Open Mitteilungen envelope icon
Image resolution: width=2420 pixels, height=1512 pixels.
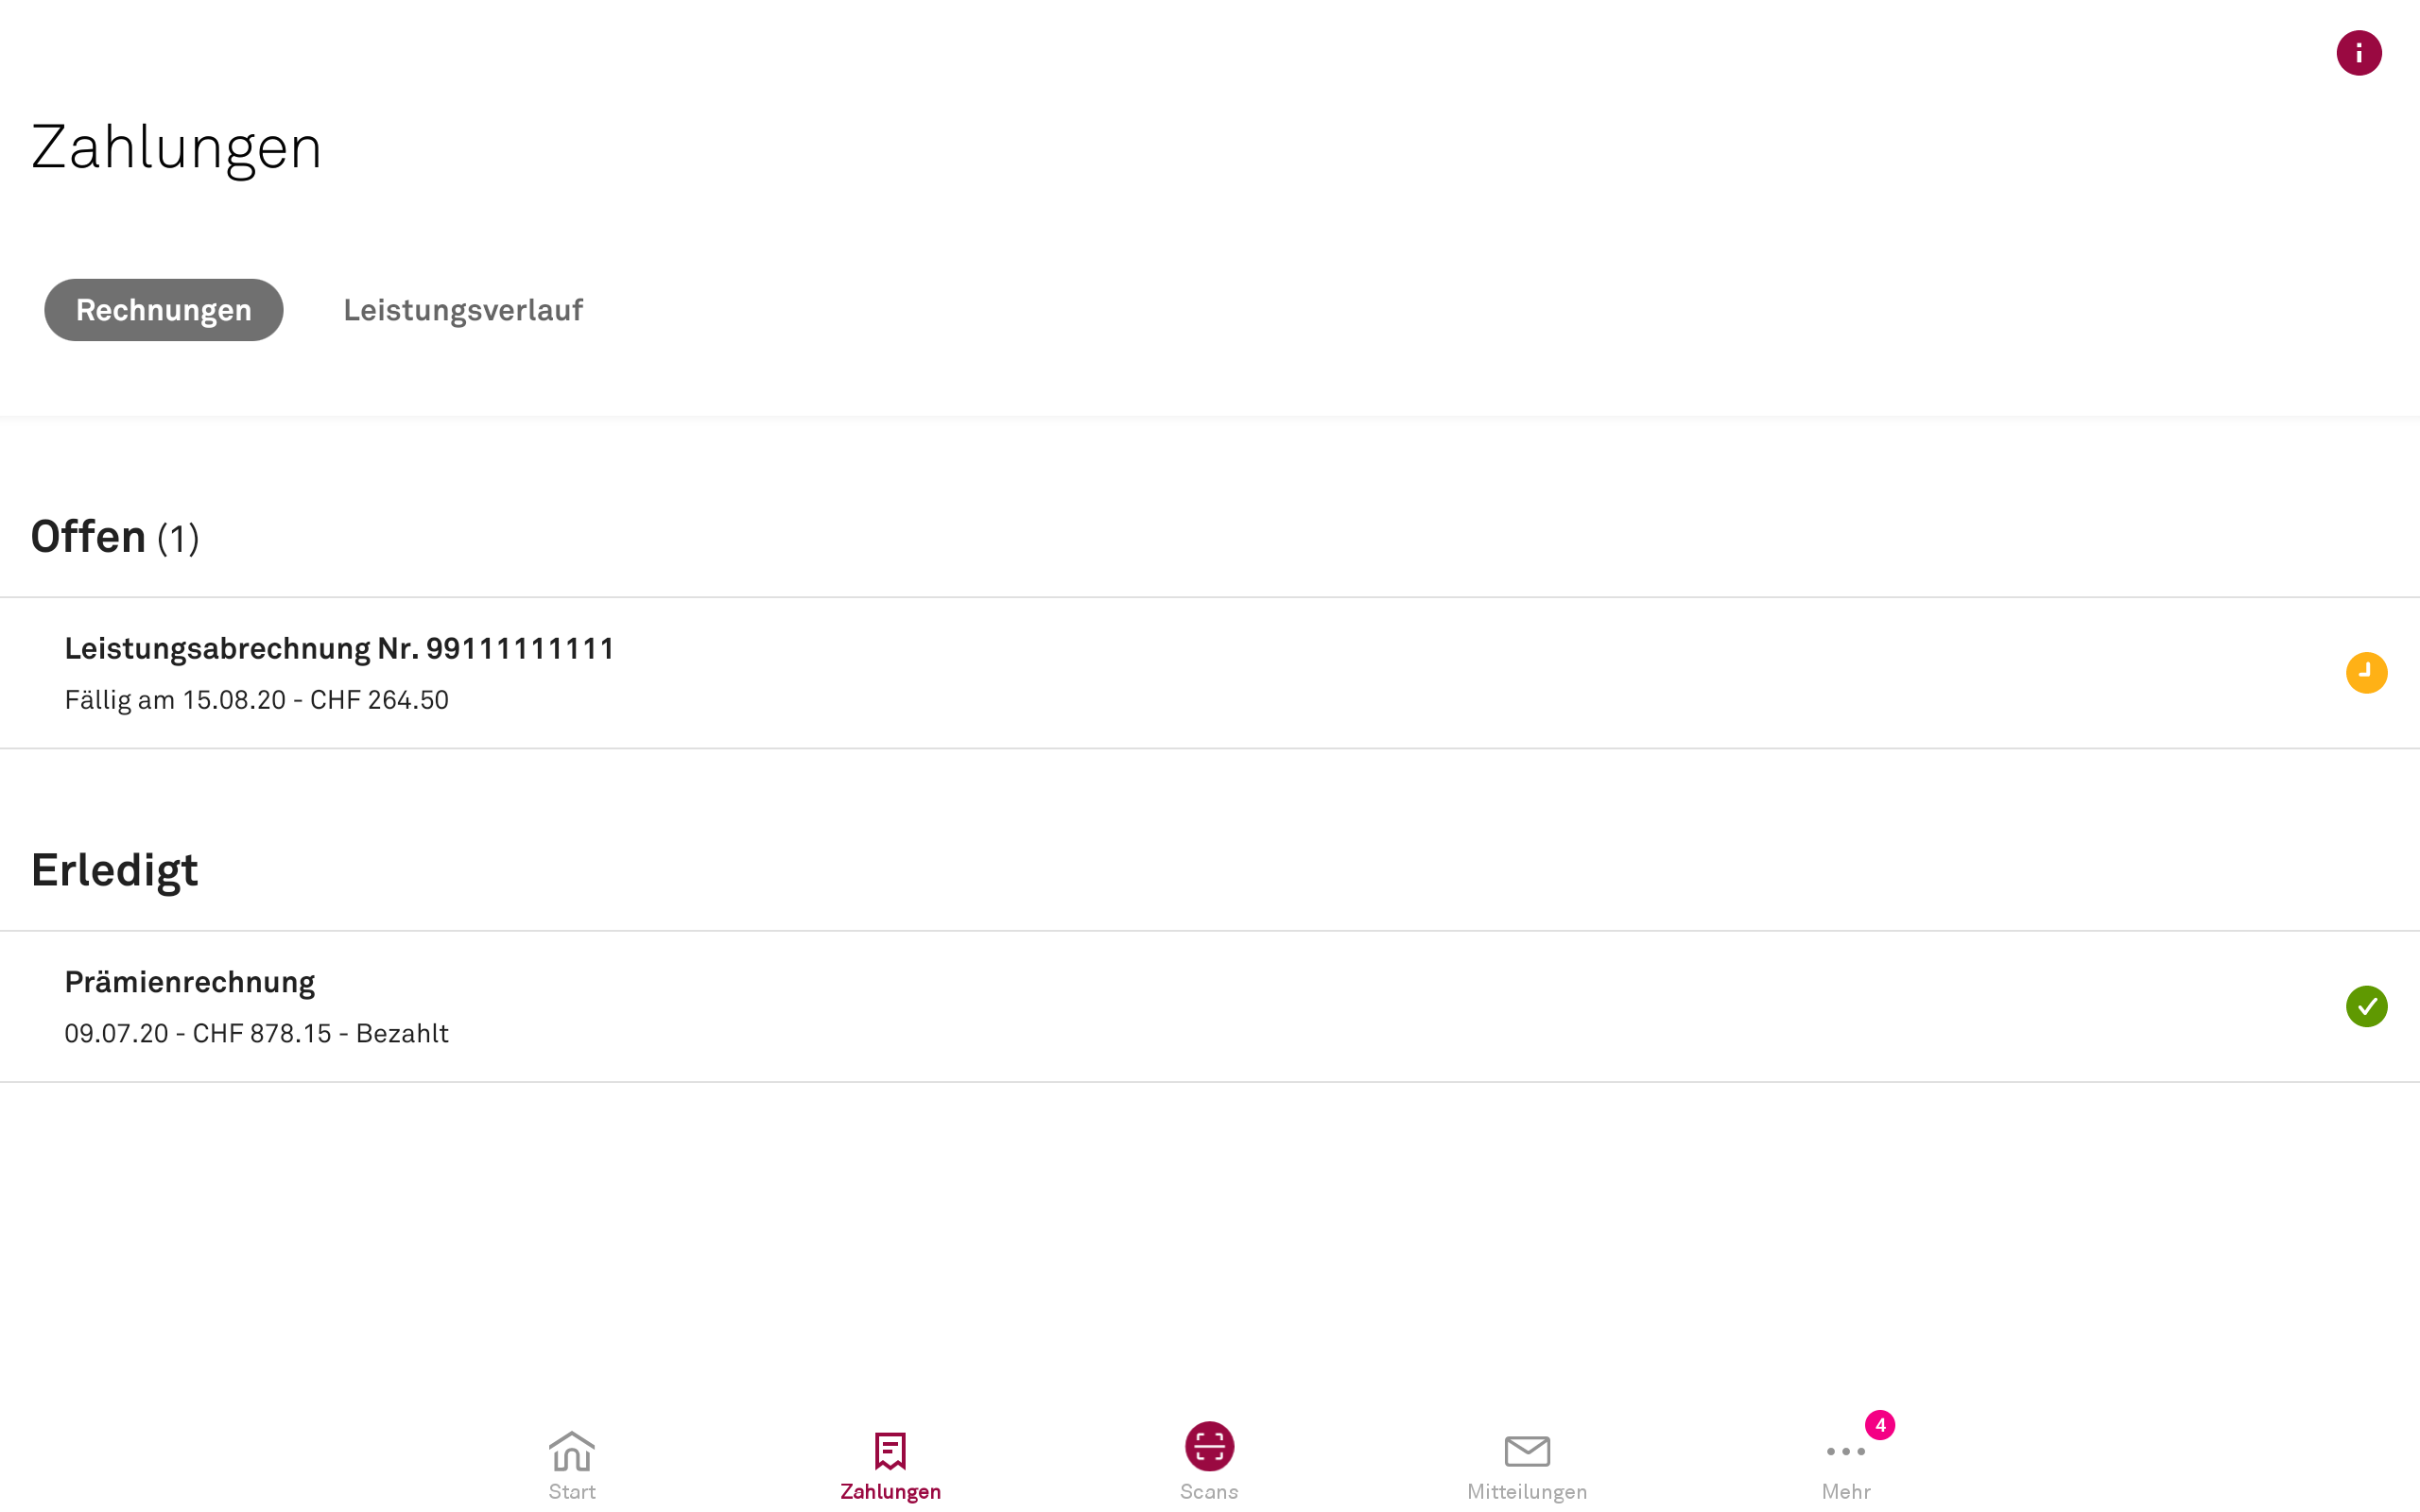point(1527,1451)
